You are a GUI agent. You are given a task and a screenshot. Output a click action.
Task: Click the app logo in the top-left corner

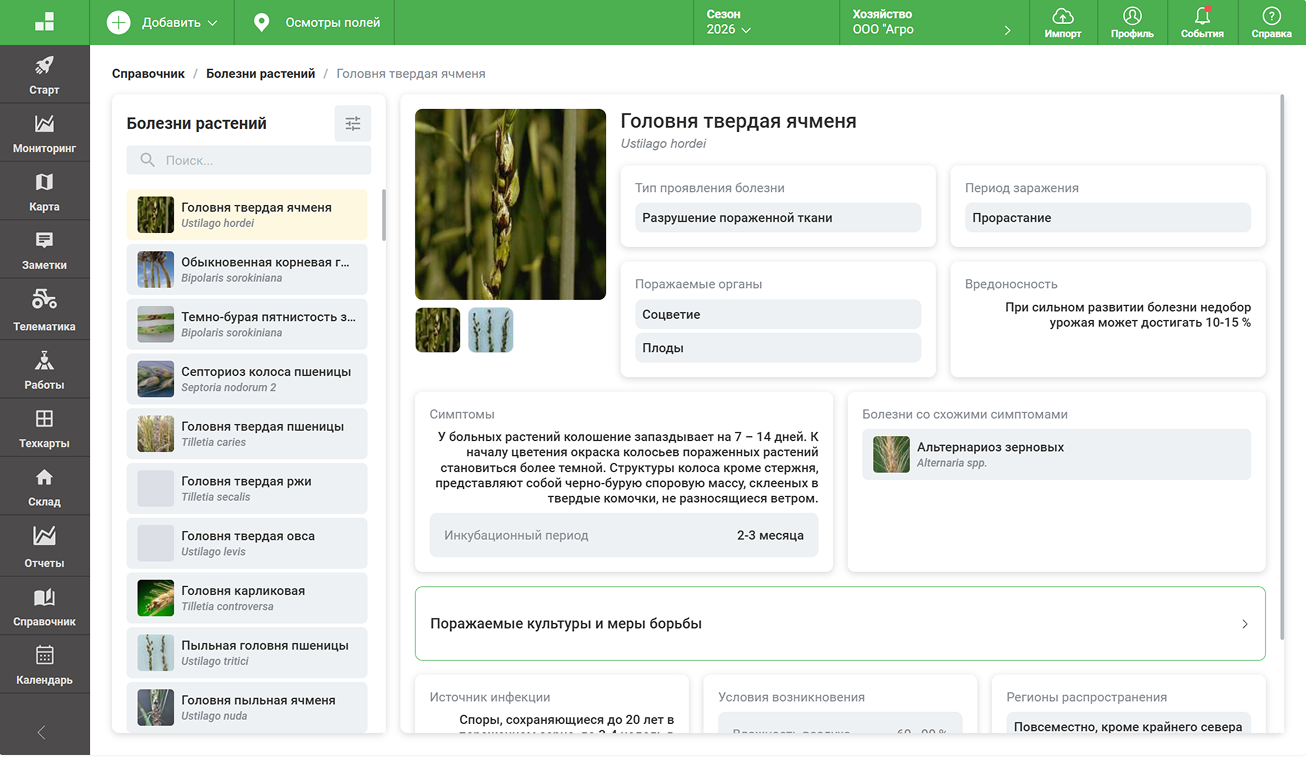(44, 22)
